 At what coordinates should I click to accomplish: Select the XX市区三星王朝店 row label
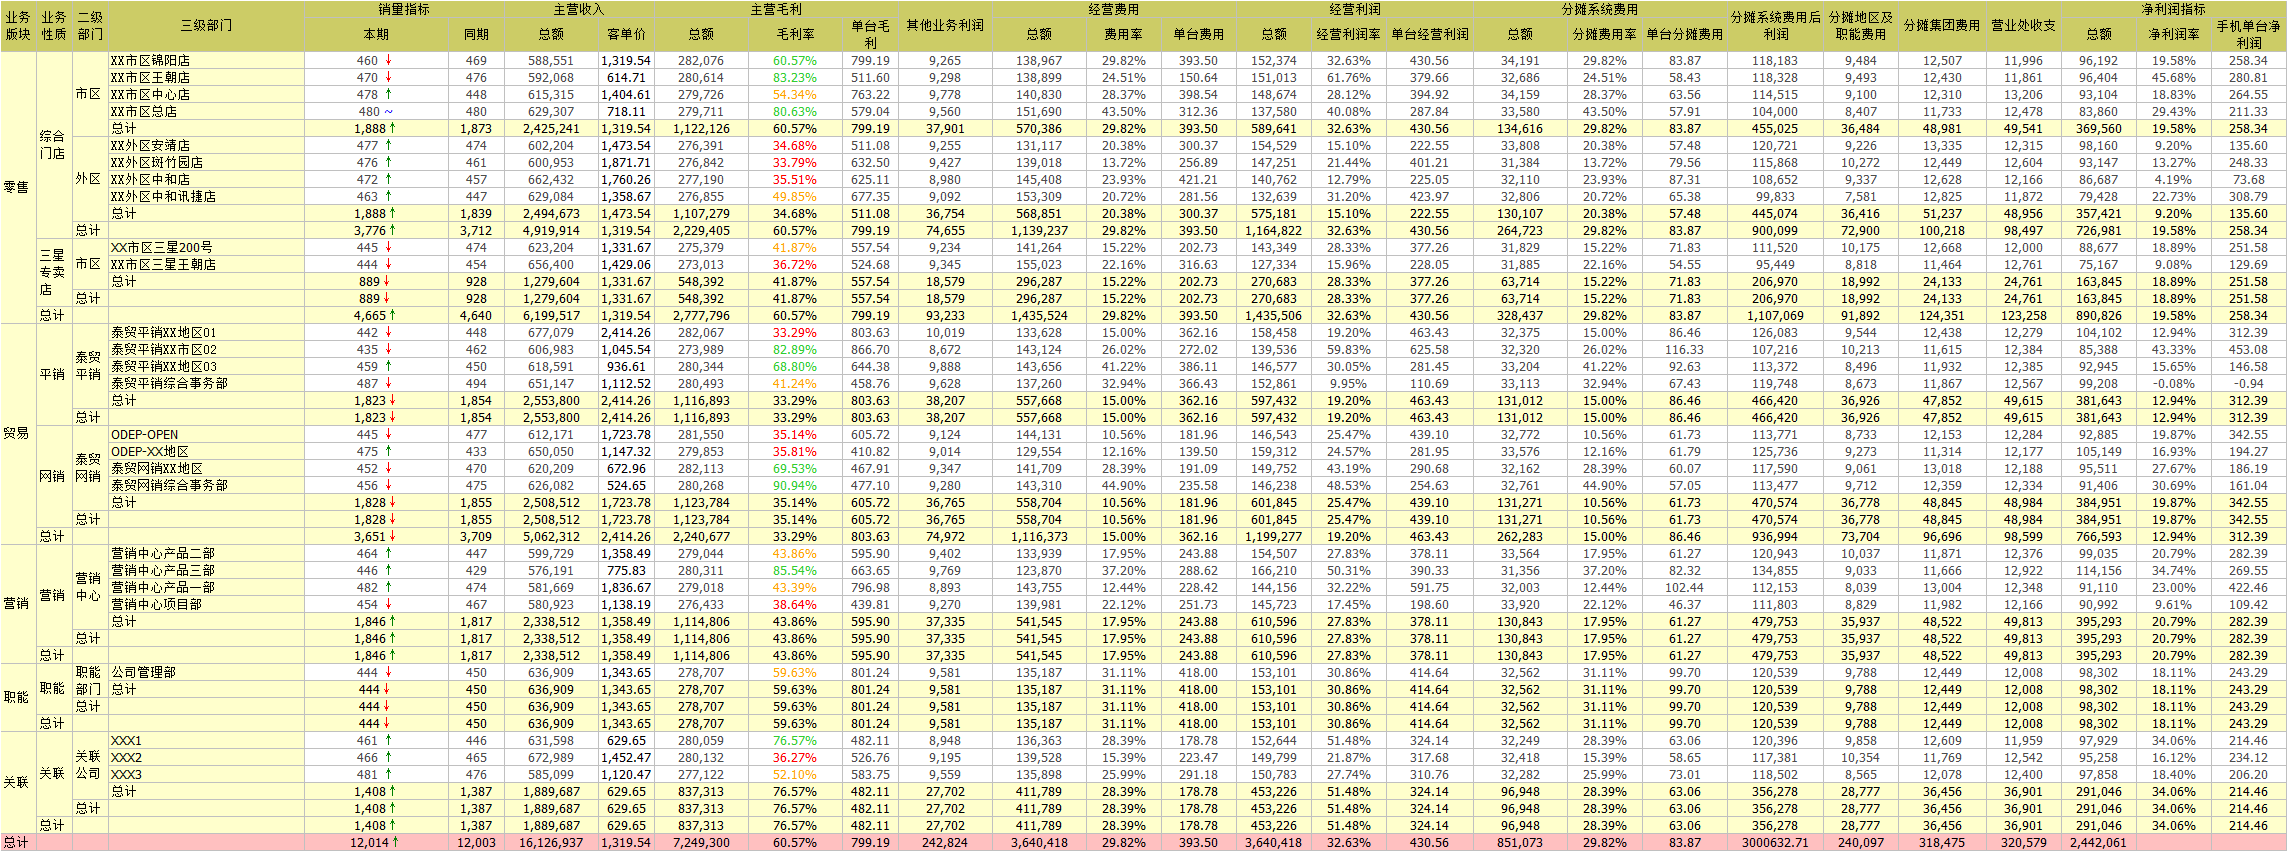coord(163,265)
